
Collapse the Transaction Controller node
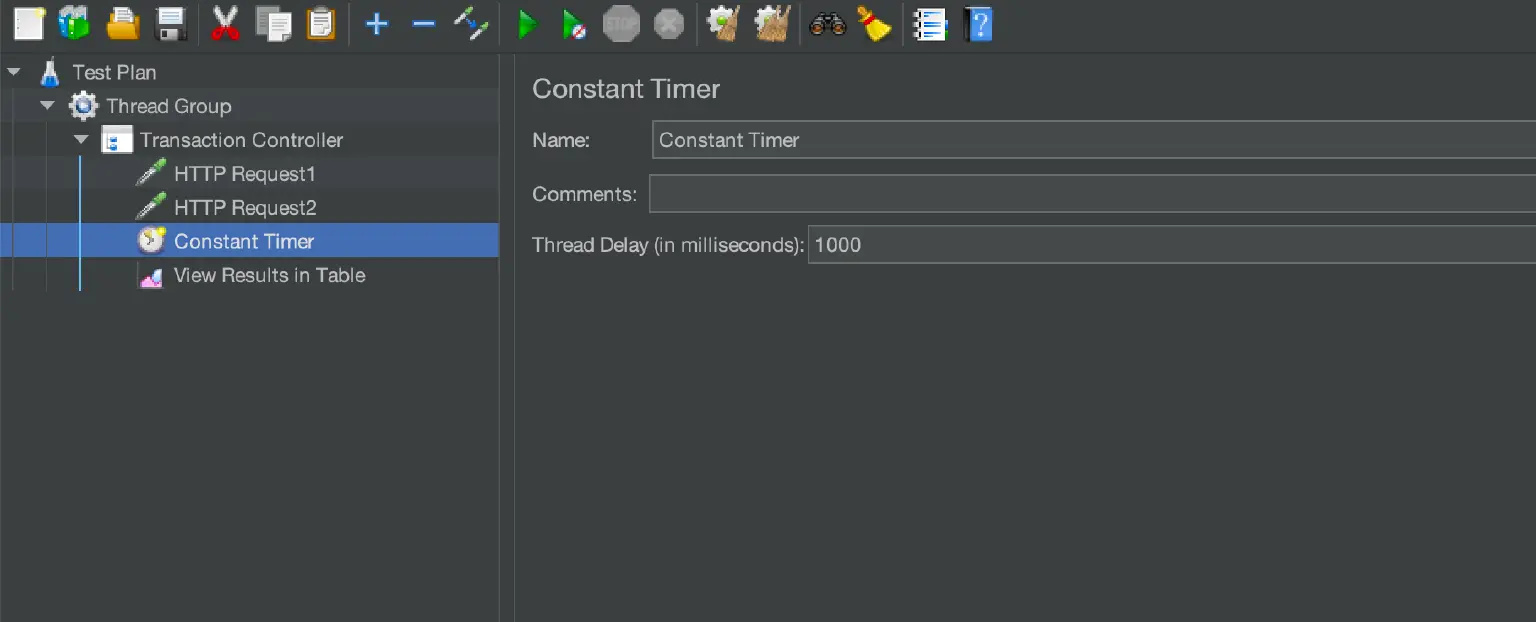[81, 140]
